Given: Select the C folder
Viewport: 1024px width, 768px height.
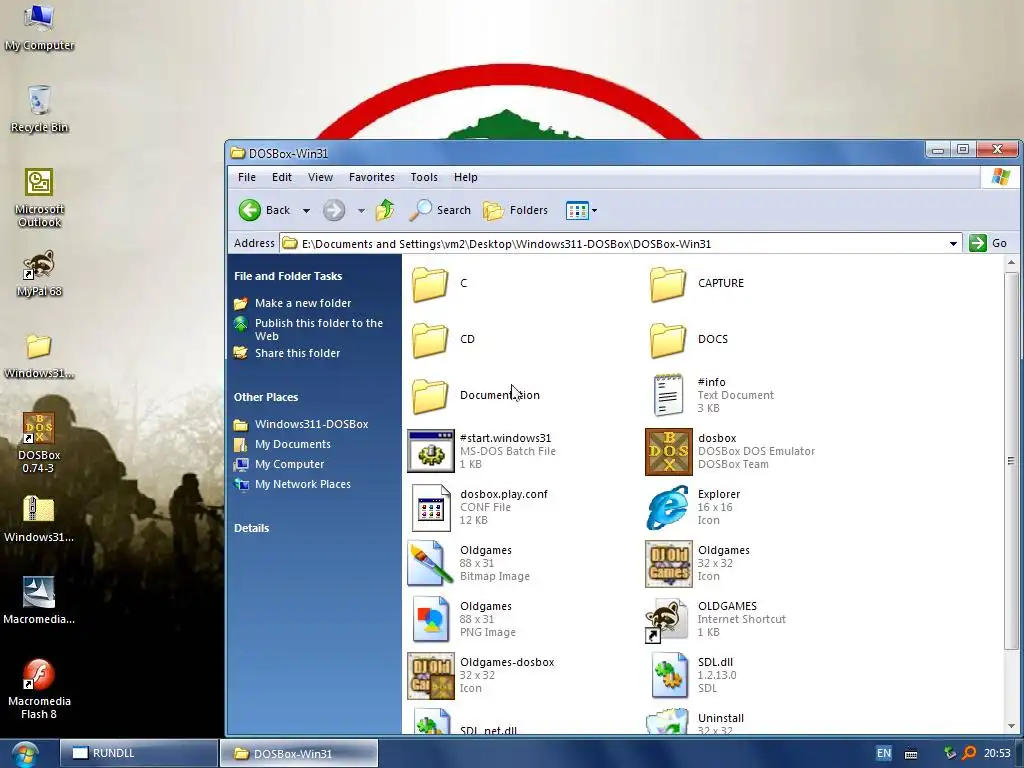Looking at the screenshot, I should [440, 283].
